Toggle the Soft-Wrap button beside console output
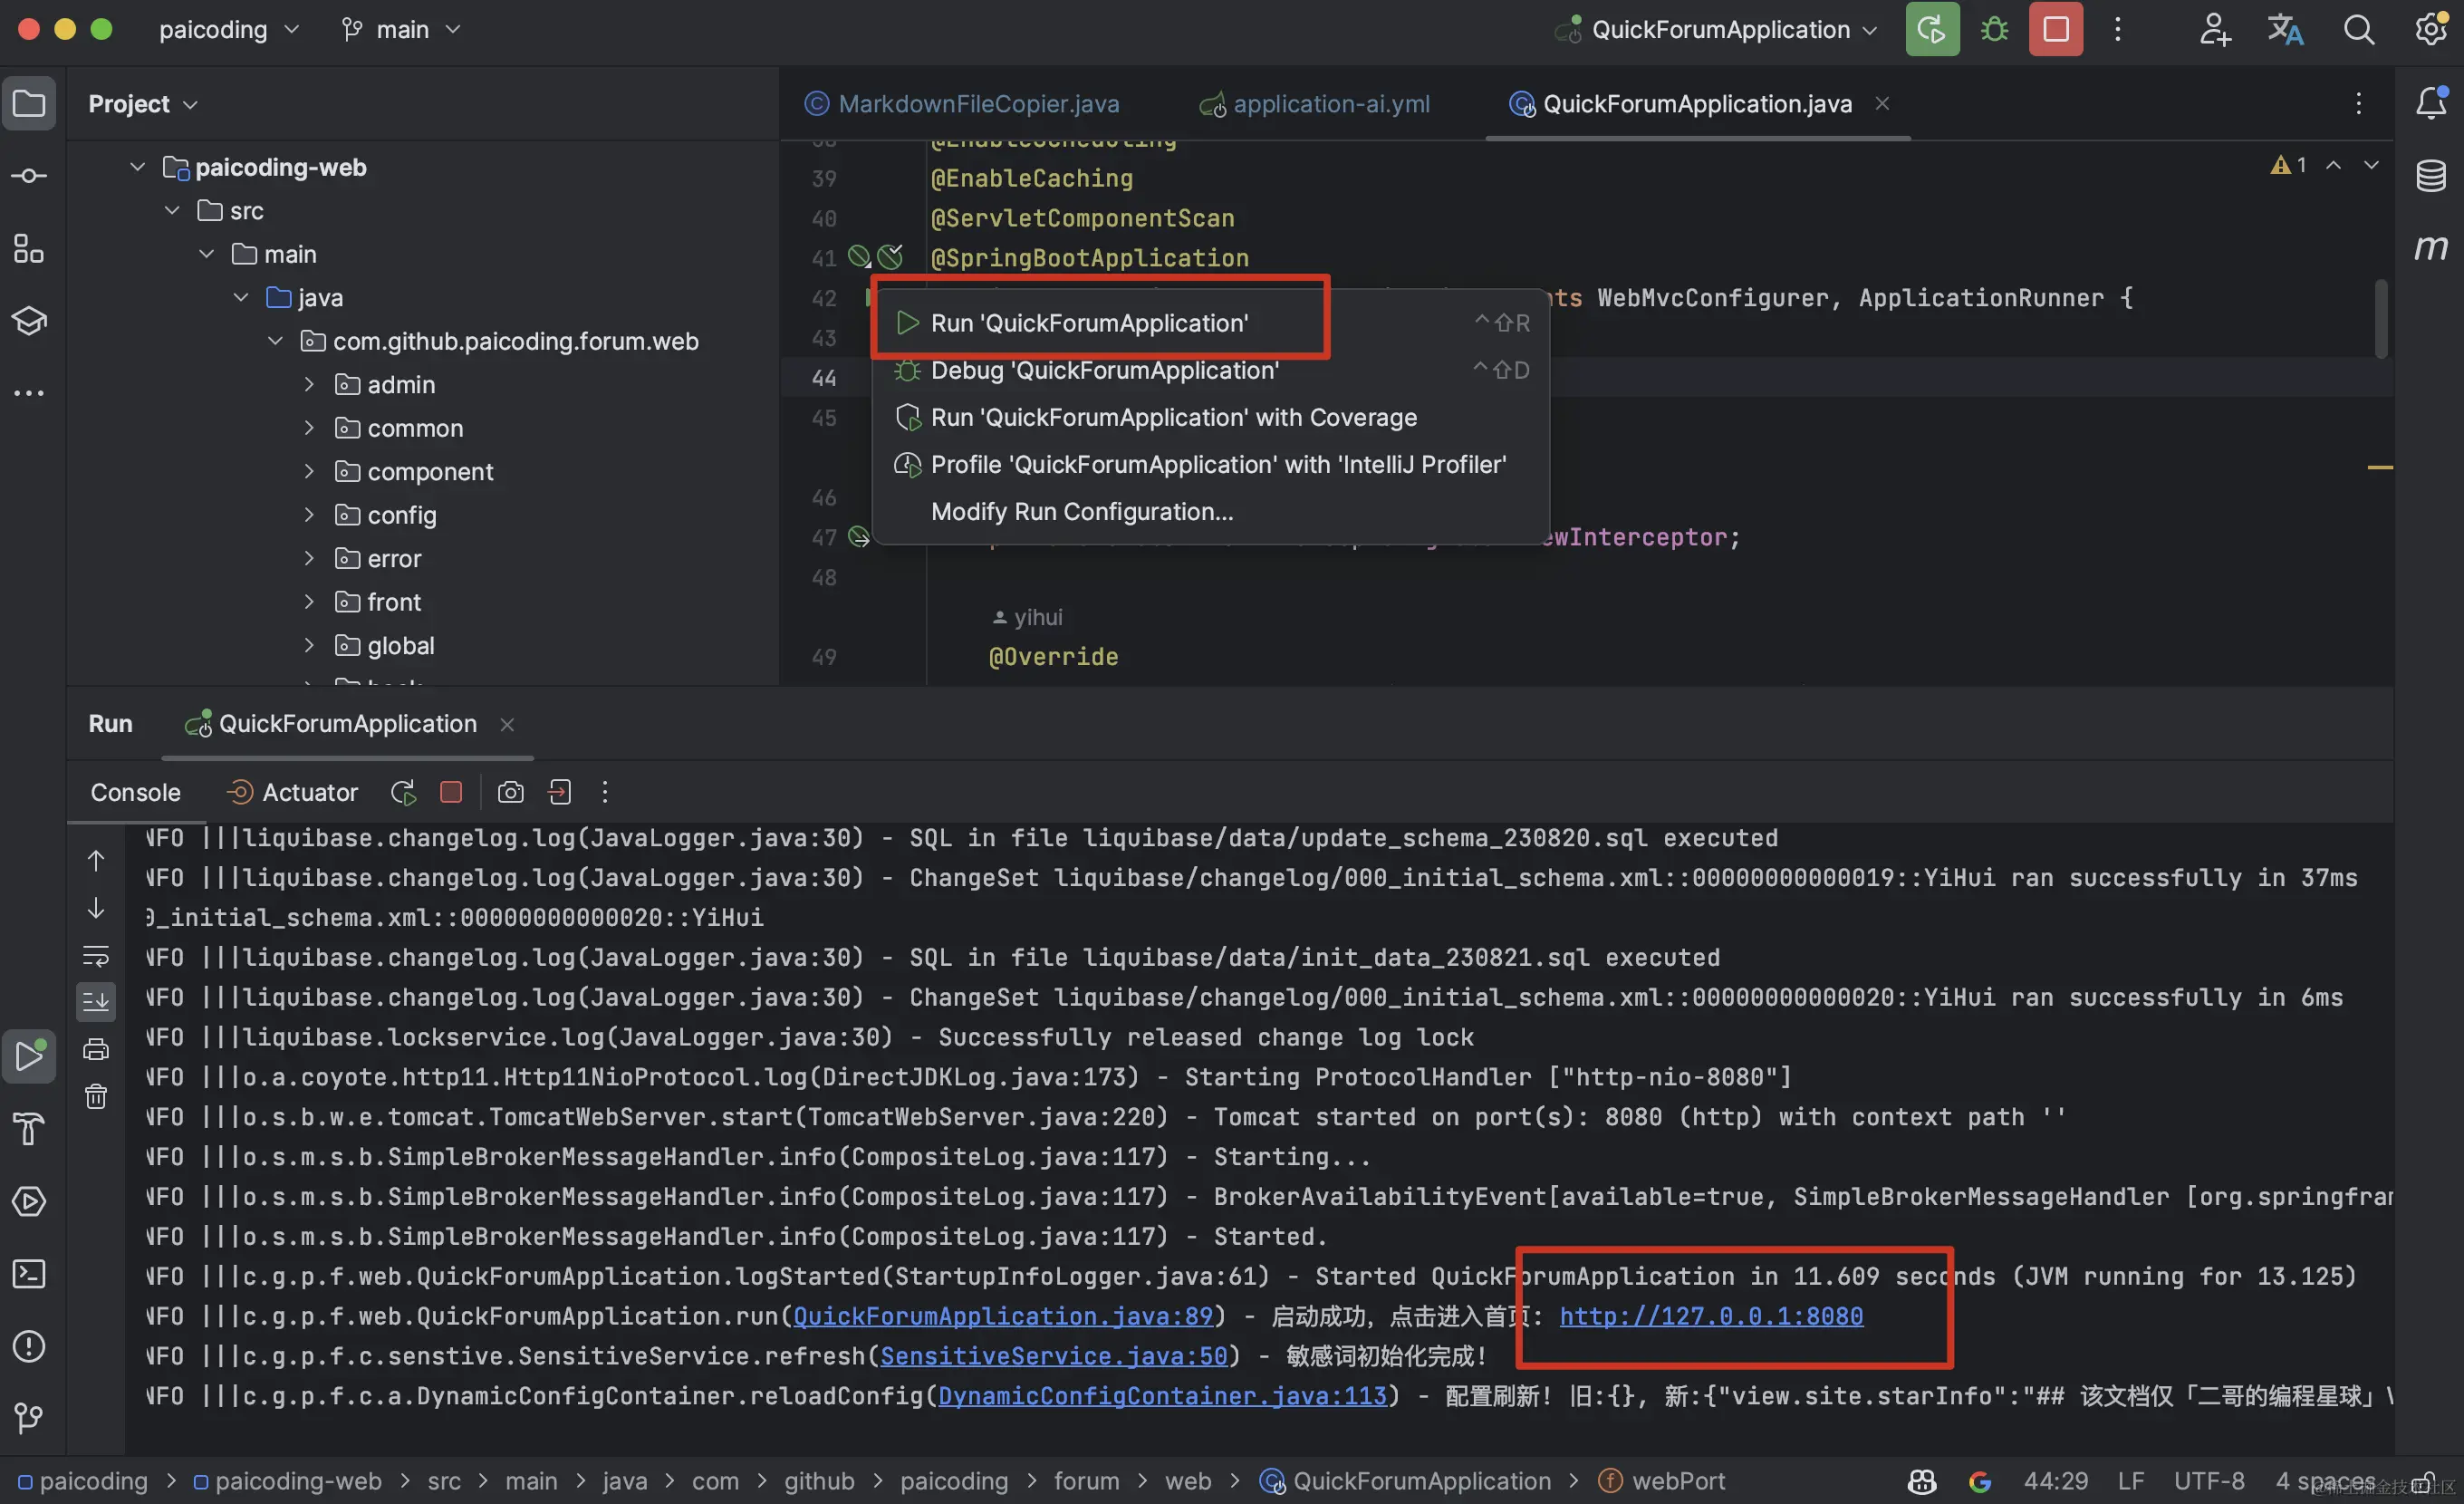The width and height of the screenshot is (2464, 1504). coord(96,956)
